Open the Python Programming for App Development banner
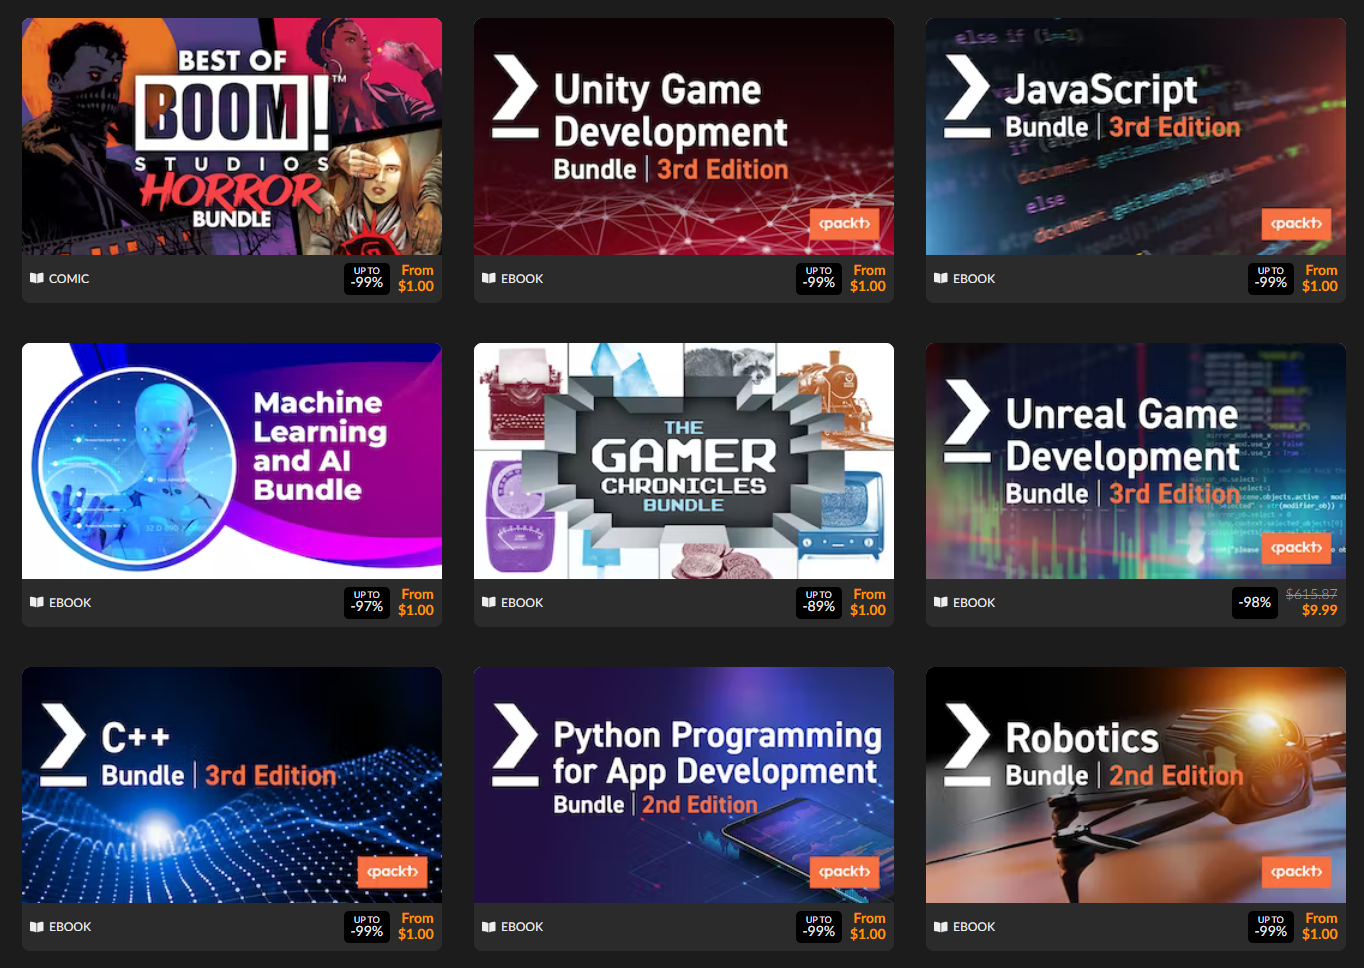The width and height of the screenshot is (1364, 968). pyautogui.click(x=684, y=785)
